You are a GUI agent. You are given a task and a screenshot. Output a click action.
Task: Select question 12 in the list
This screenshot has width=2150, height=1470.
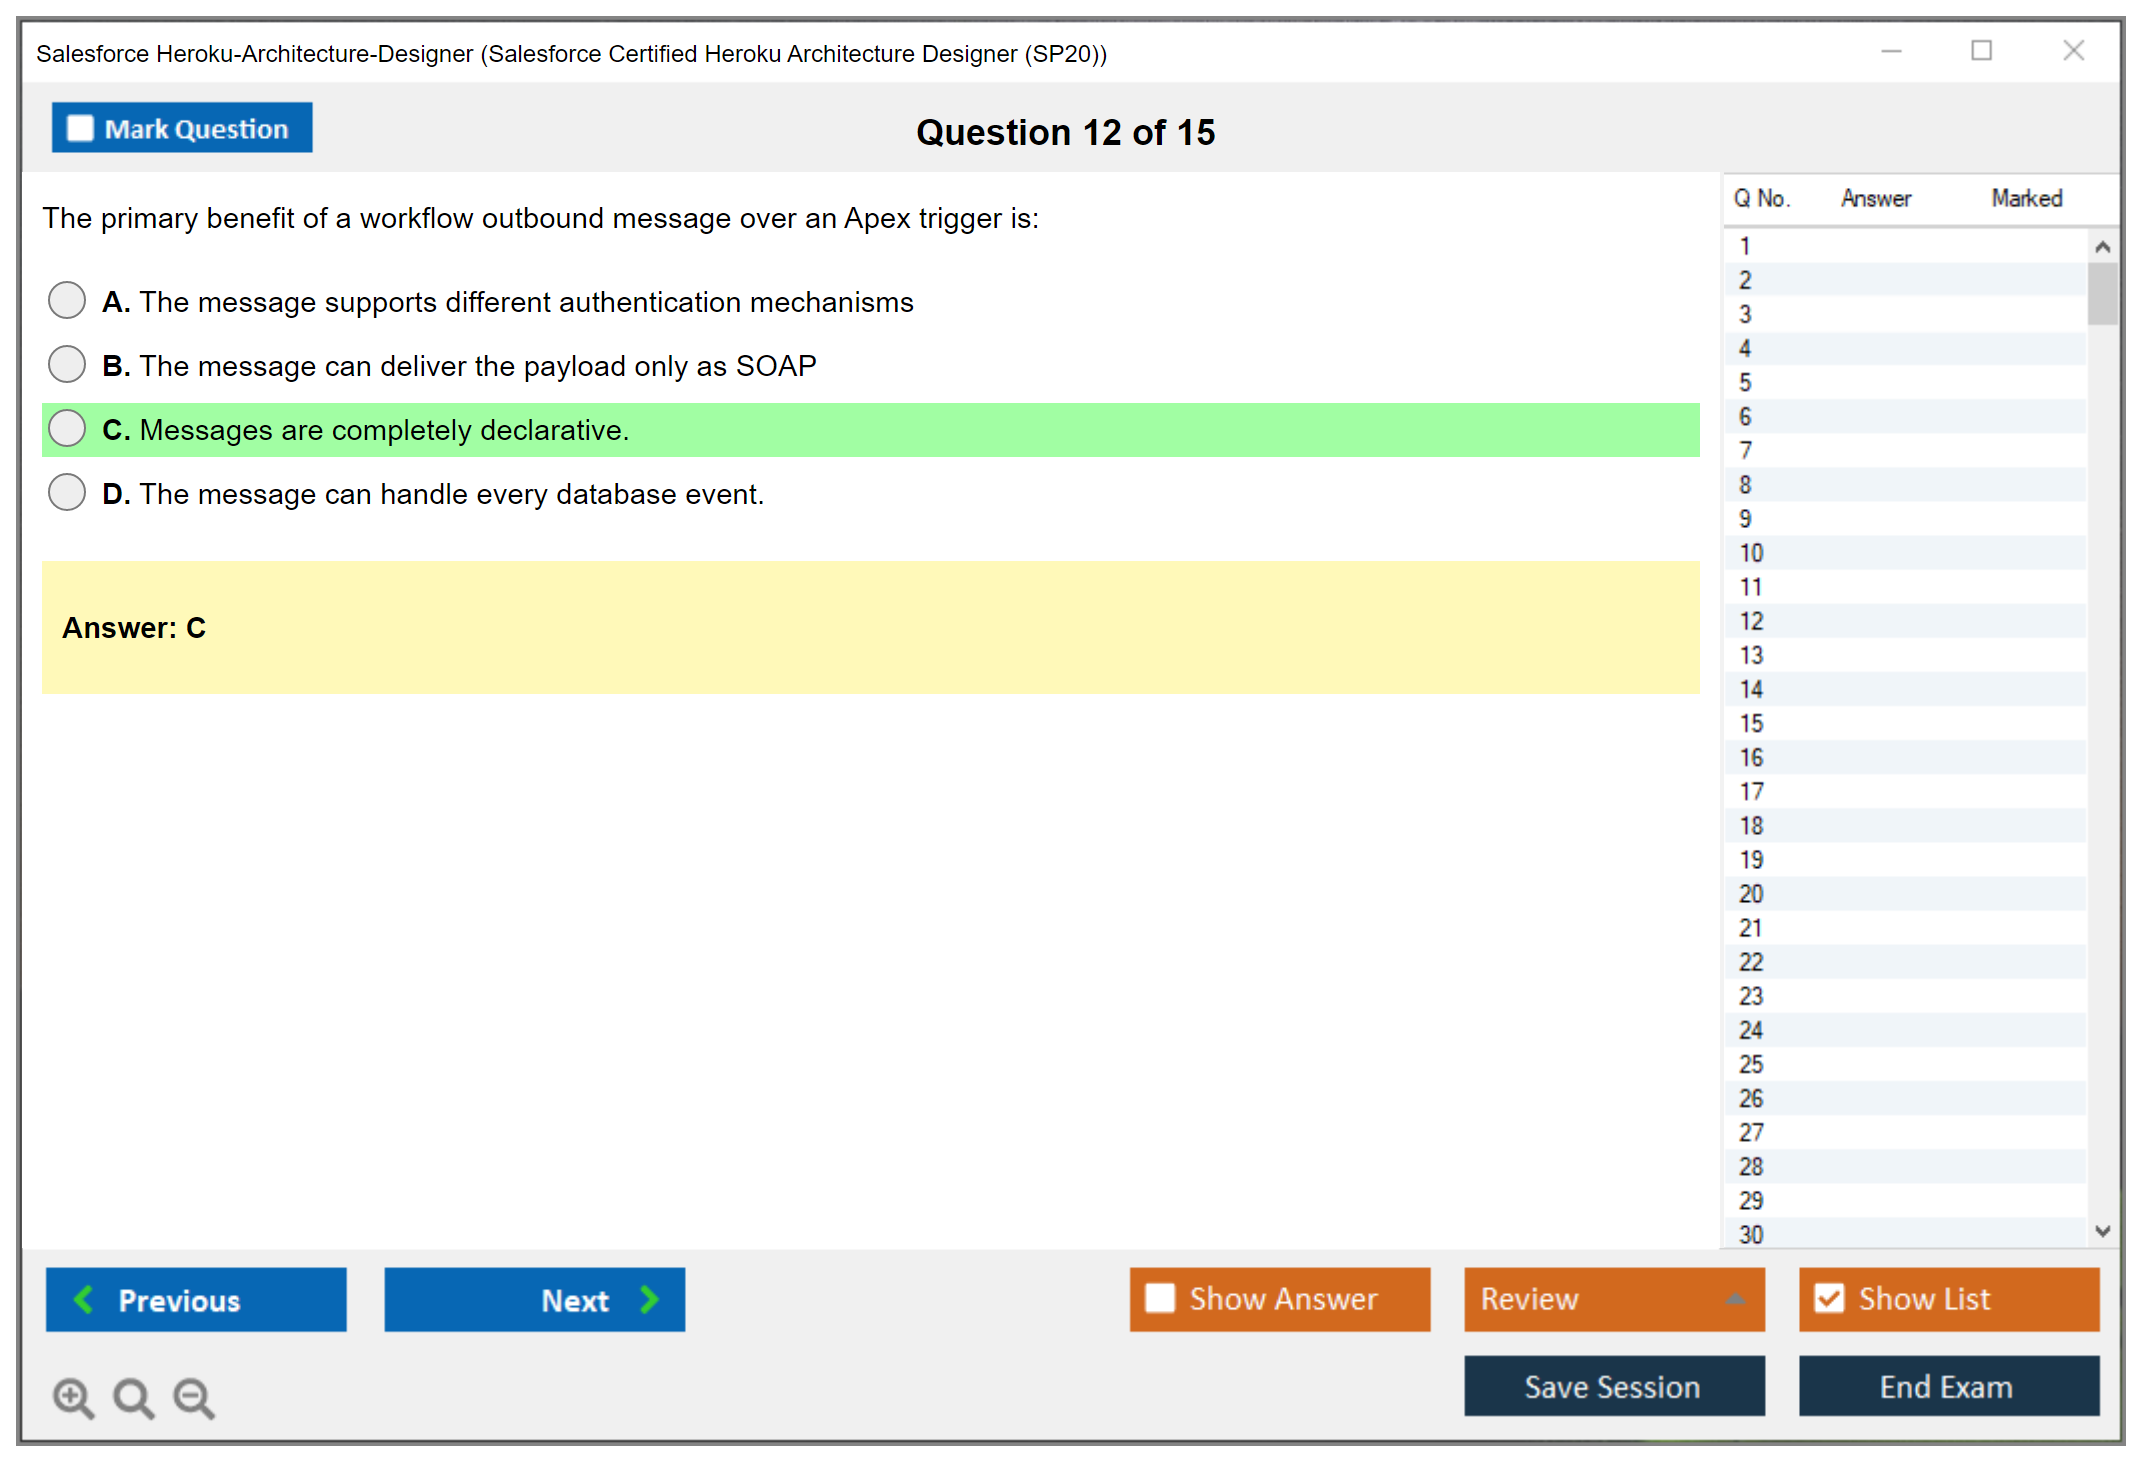[x=1751, y=621]
